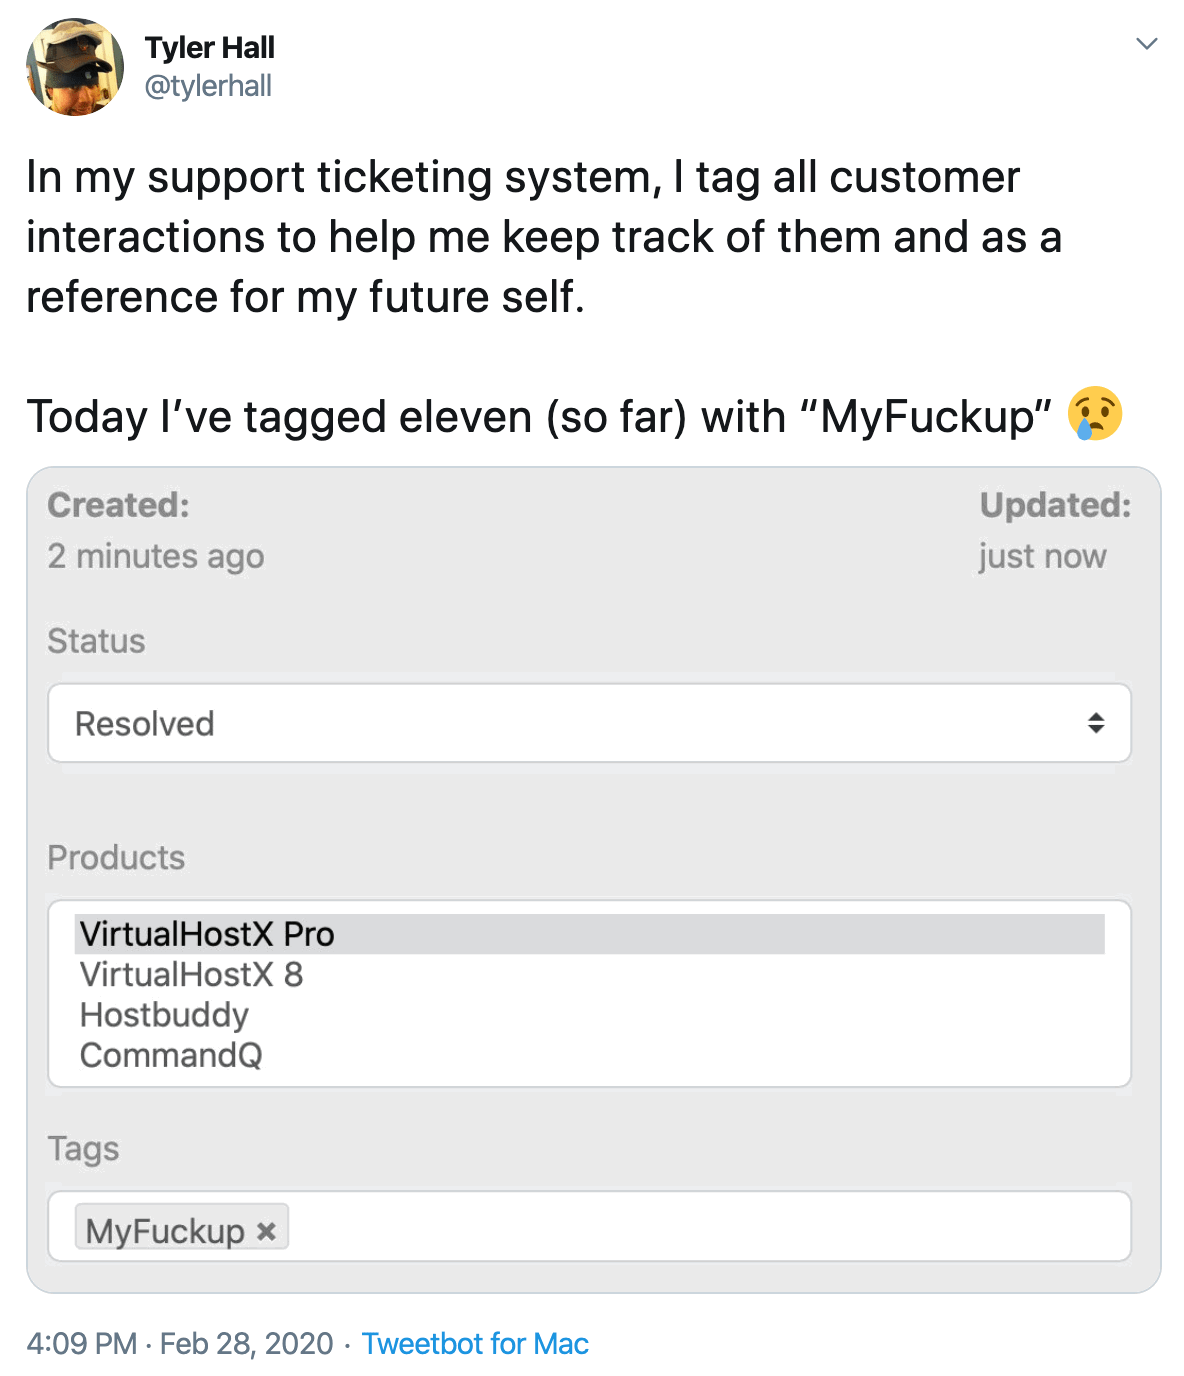
Task: Click the Products field label
Action: point(116,857)
